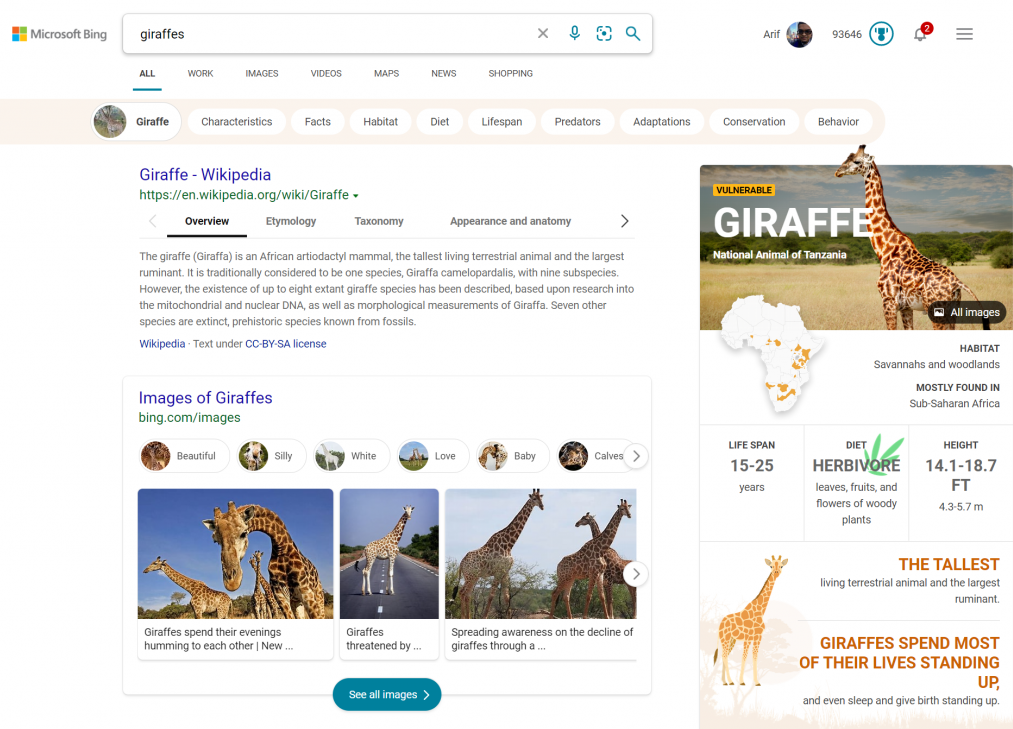Open the bing.com/images link

[x=189, y=417]
